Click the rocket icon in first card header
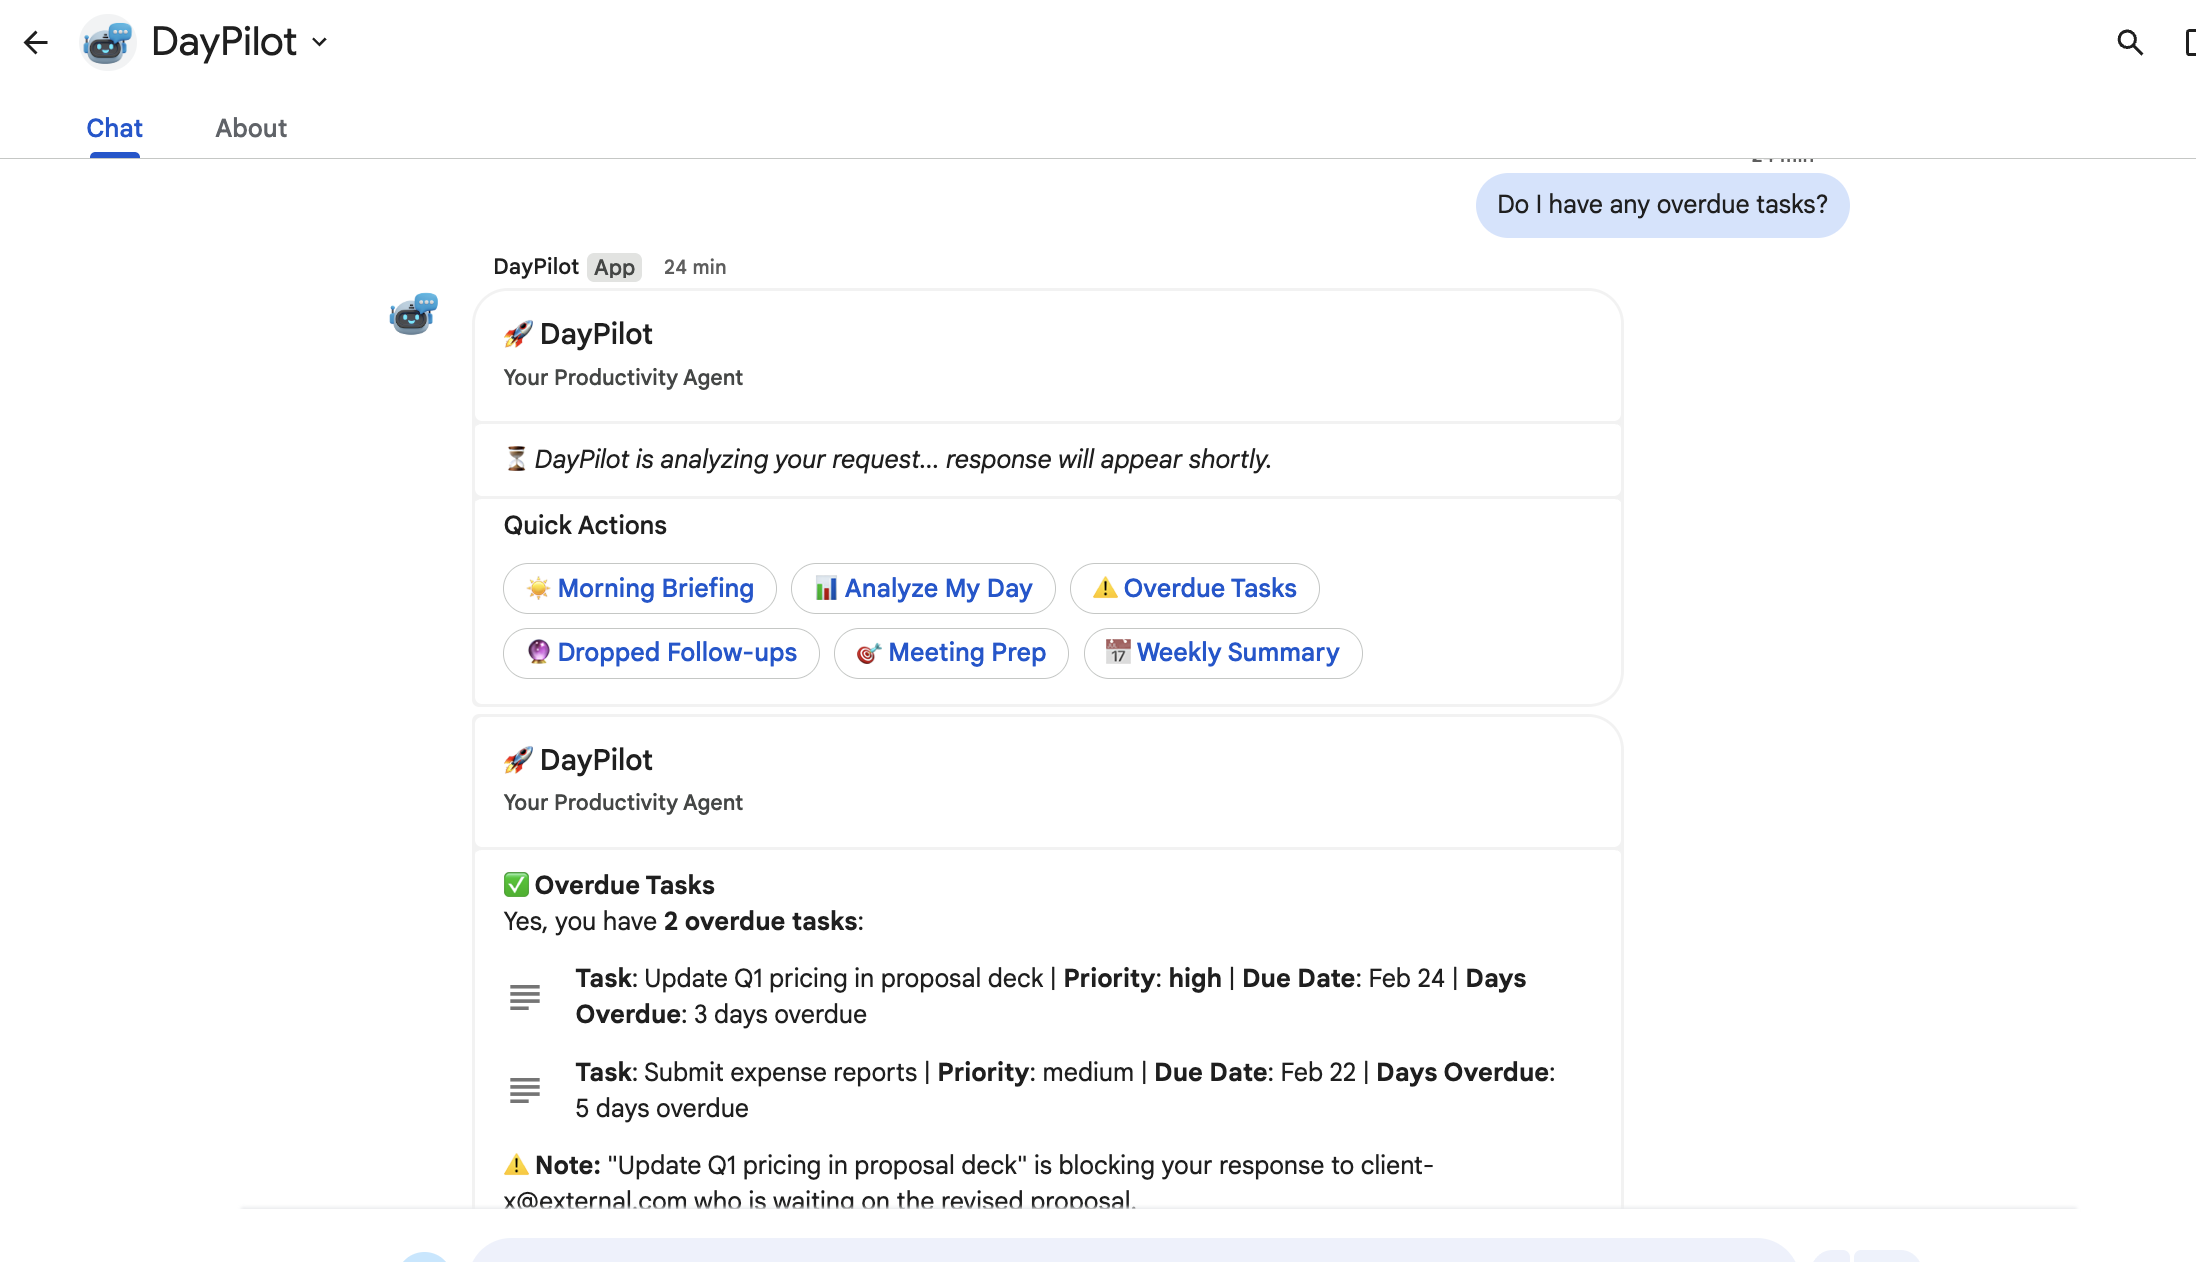Image resolution: width=2196 pixels, height=1262 pixels. [518, 334]
